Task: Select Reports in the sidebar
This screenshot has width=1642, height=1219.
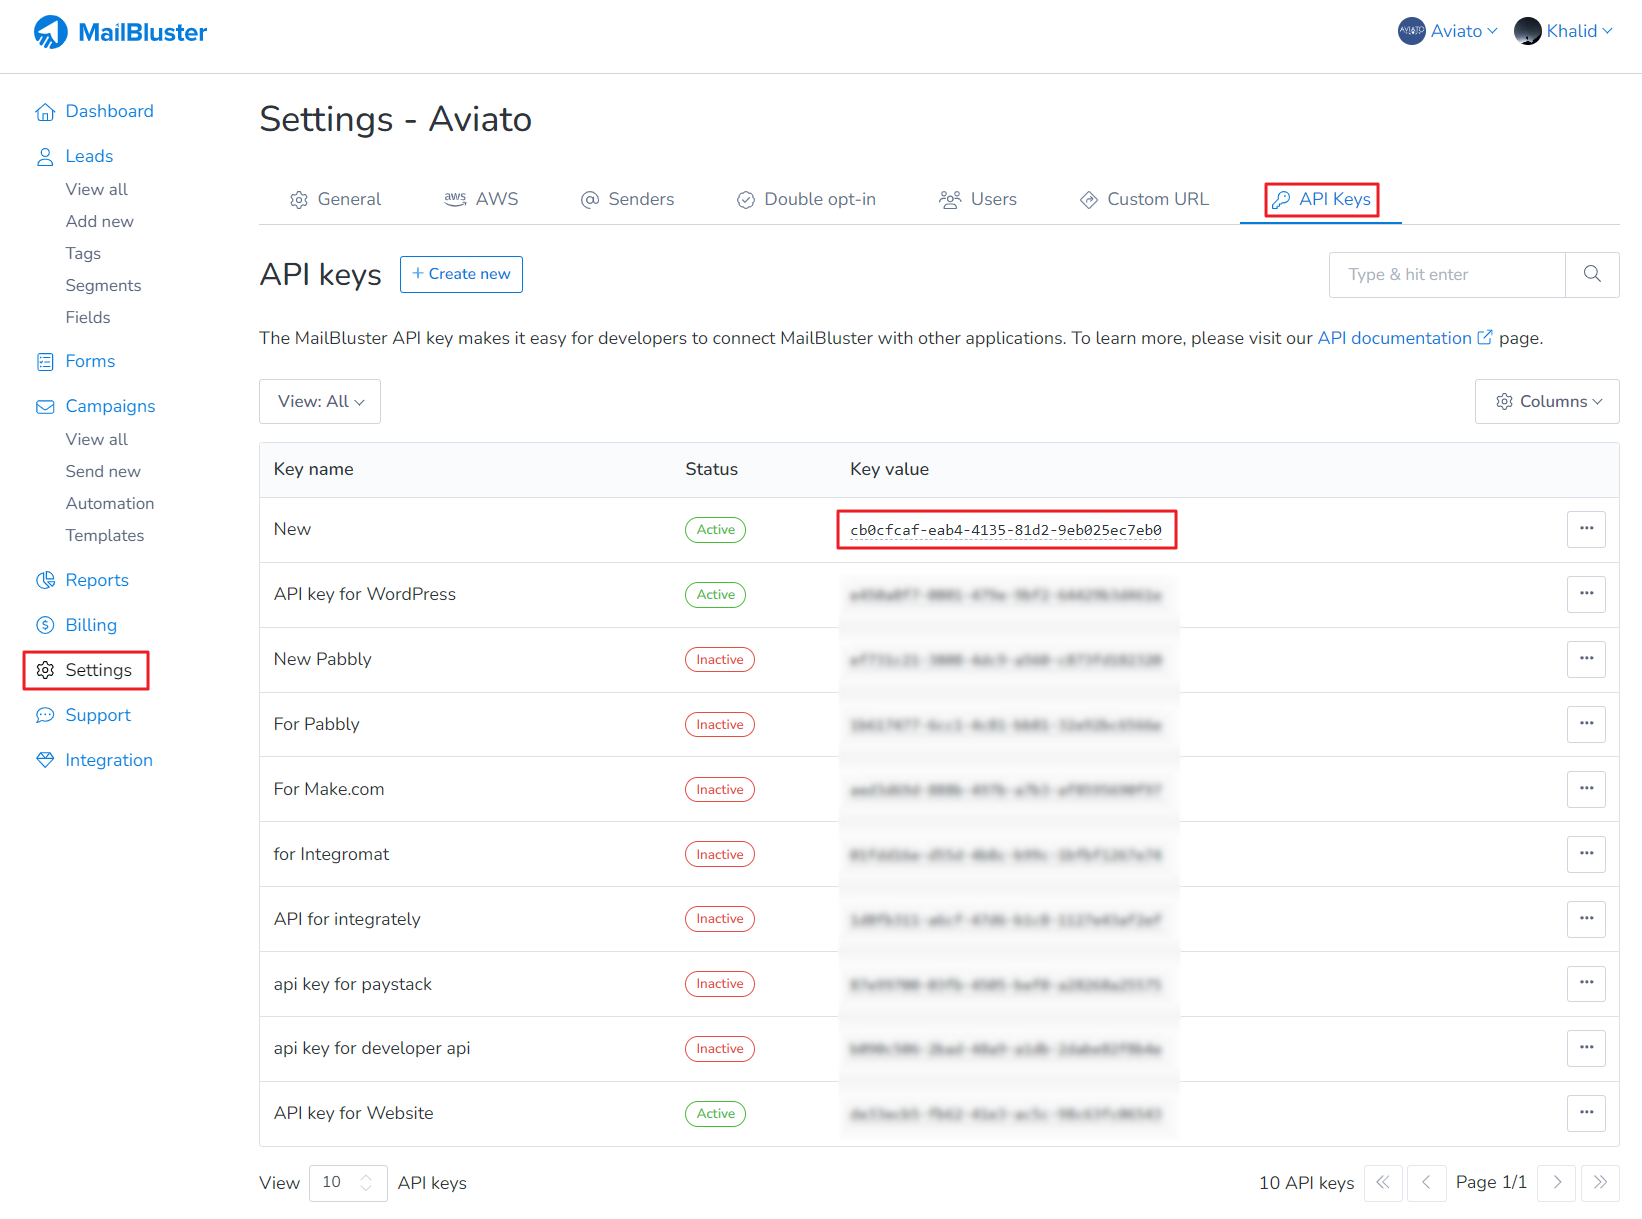Action: pos(97,580)
